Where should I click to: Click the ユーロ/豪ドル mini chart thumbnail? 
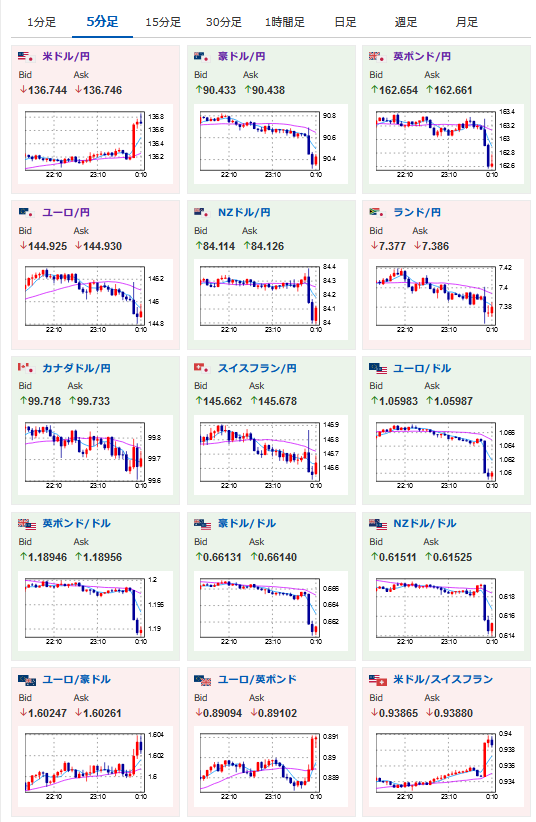[95, 766]
